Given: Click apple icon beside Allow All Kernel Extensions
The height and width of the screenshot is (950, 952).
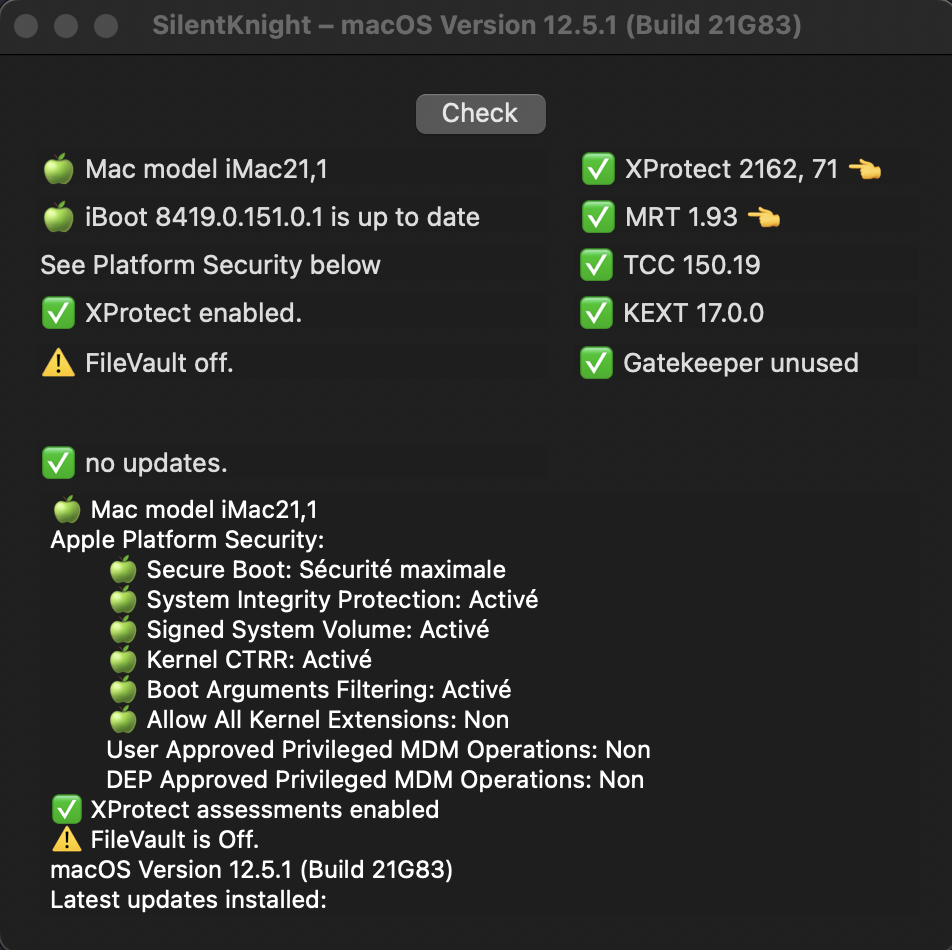Looking at the screenshot, I should coord(123,719).
